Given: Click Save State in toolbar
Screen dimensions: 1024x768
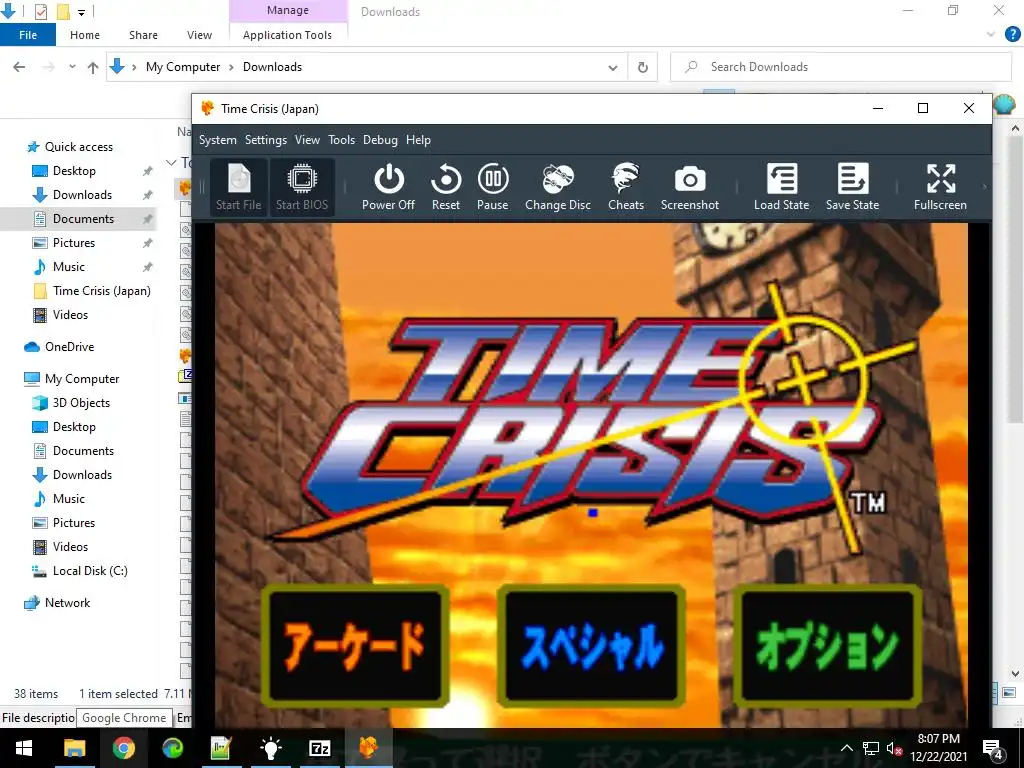Looking at the screenshot, I should click(852, 187).
